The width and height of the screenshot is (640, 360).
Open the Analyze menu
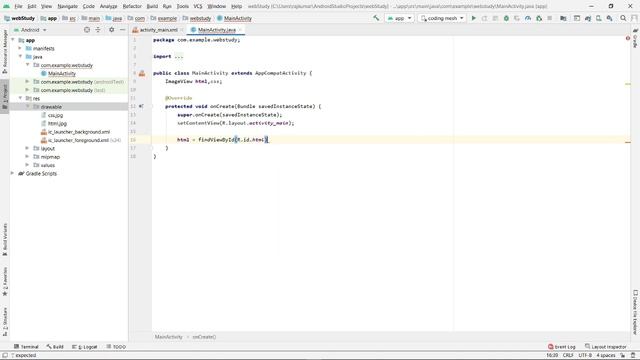point(108,7)
